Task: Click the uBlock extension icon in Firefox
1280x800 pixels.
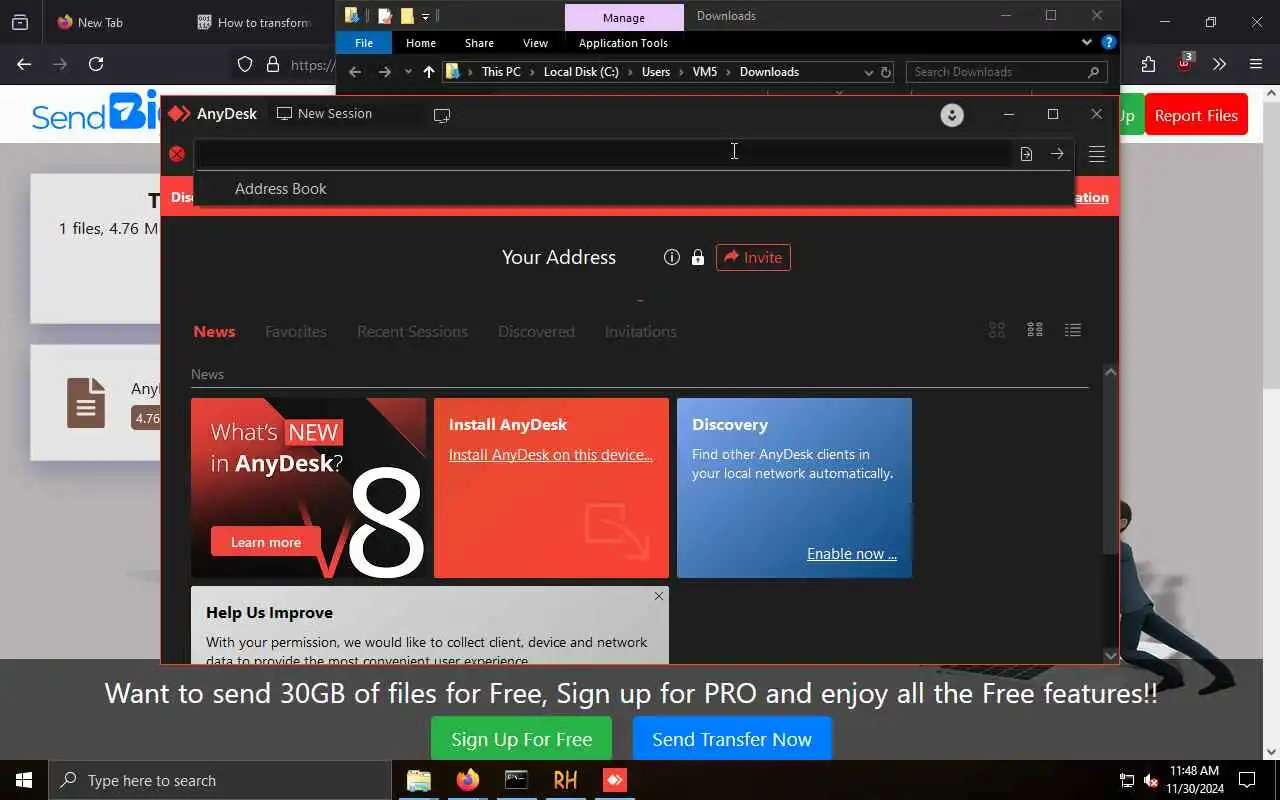Action: 1185,63
